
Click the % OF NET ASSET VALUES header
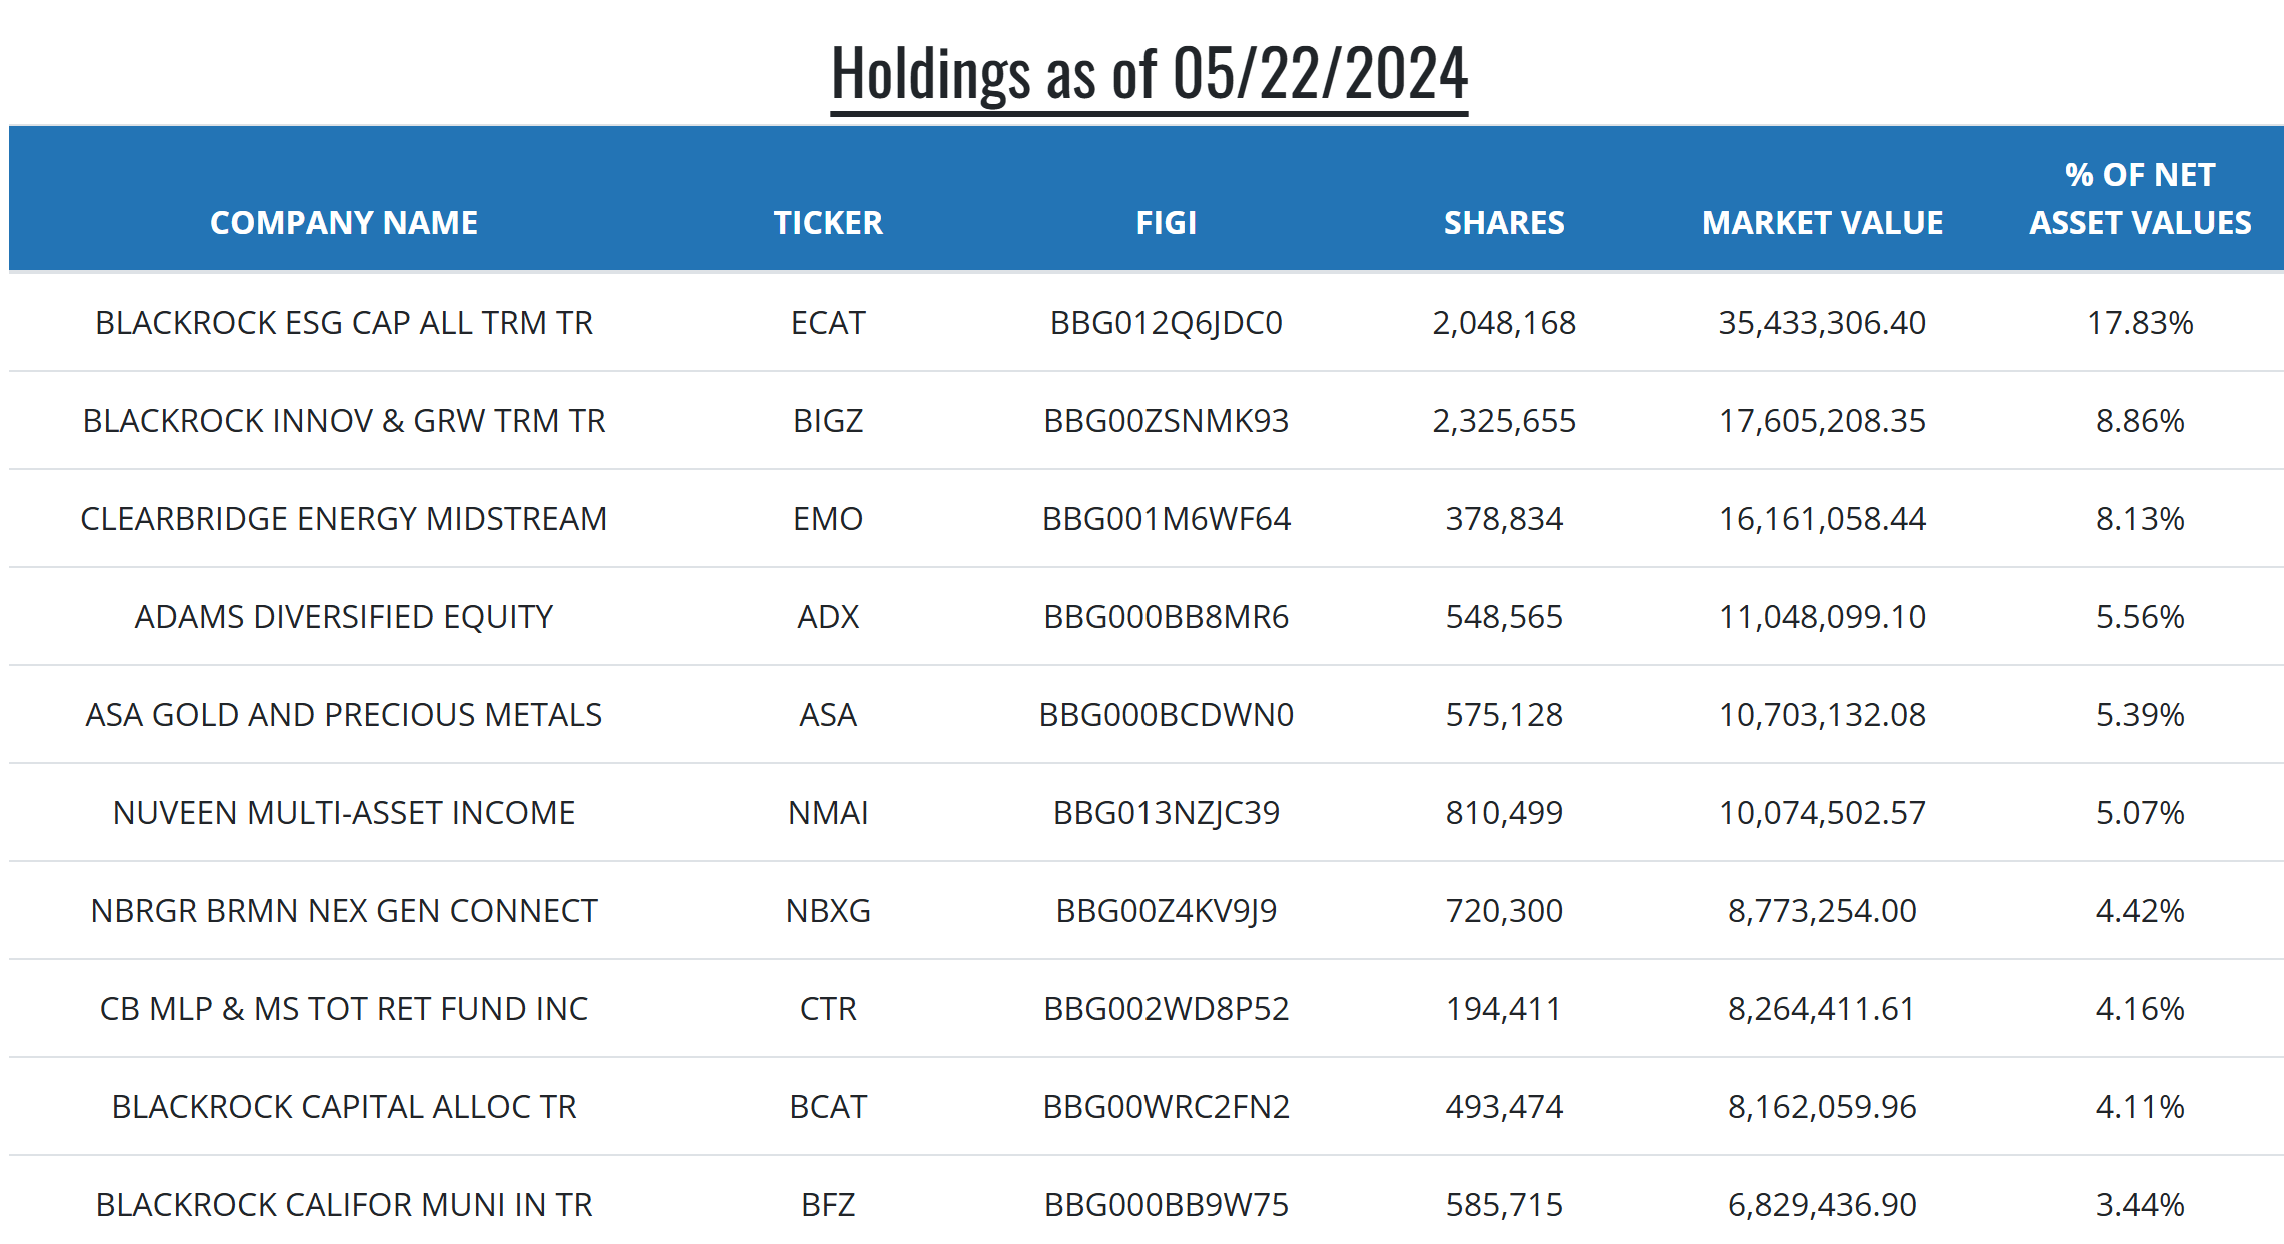2140,198
